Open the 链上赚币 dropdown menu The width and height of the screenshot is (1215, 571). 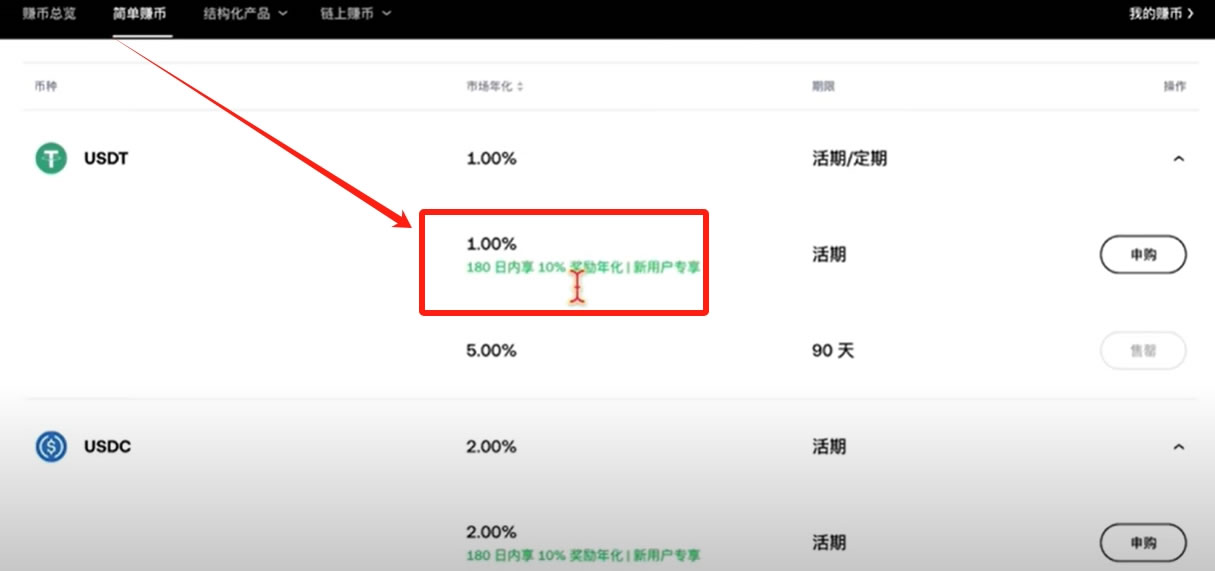356,14
